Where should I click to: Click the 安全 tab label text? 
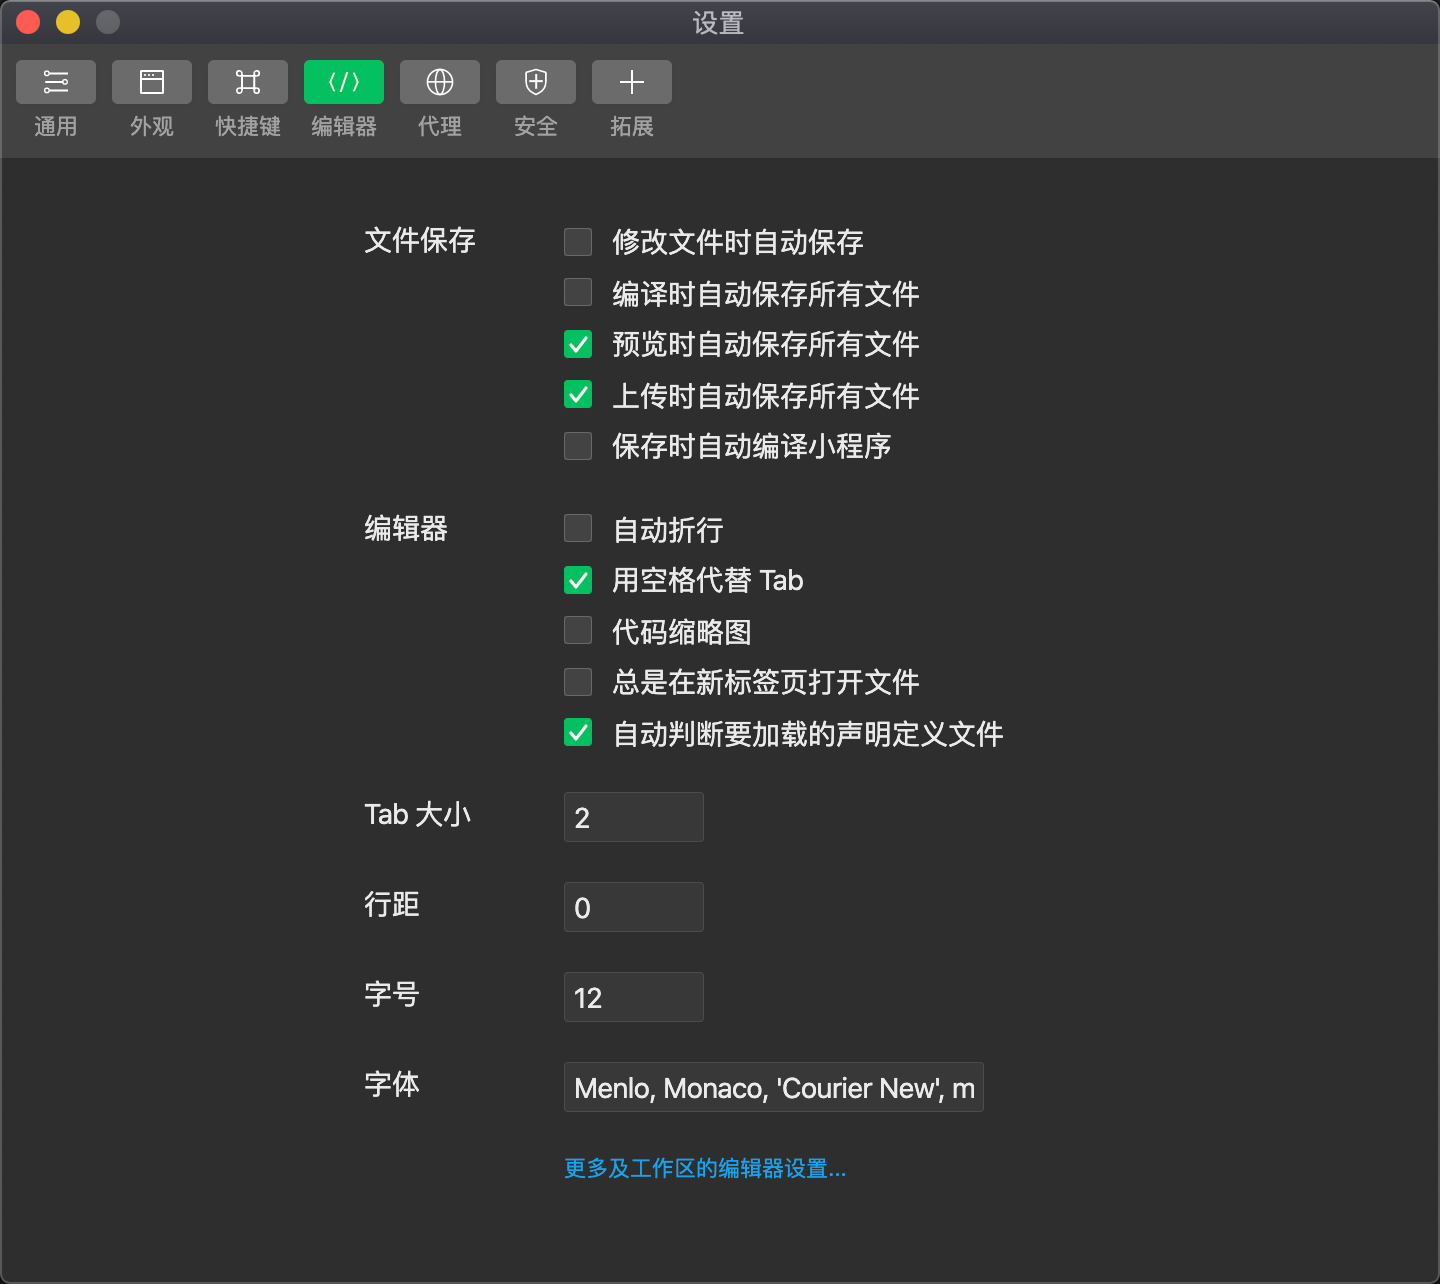536,126
